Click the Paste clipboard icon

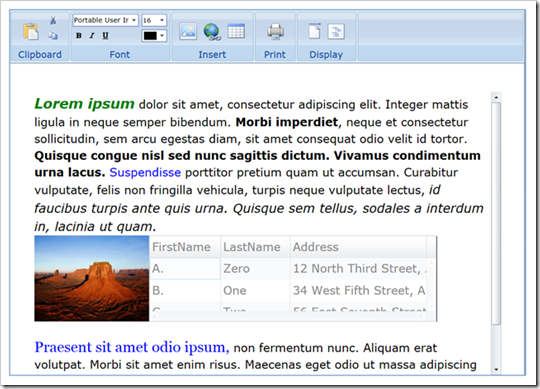click(31, 31)
